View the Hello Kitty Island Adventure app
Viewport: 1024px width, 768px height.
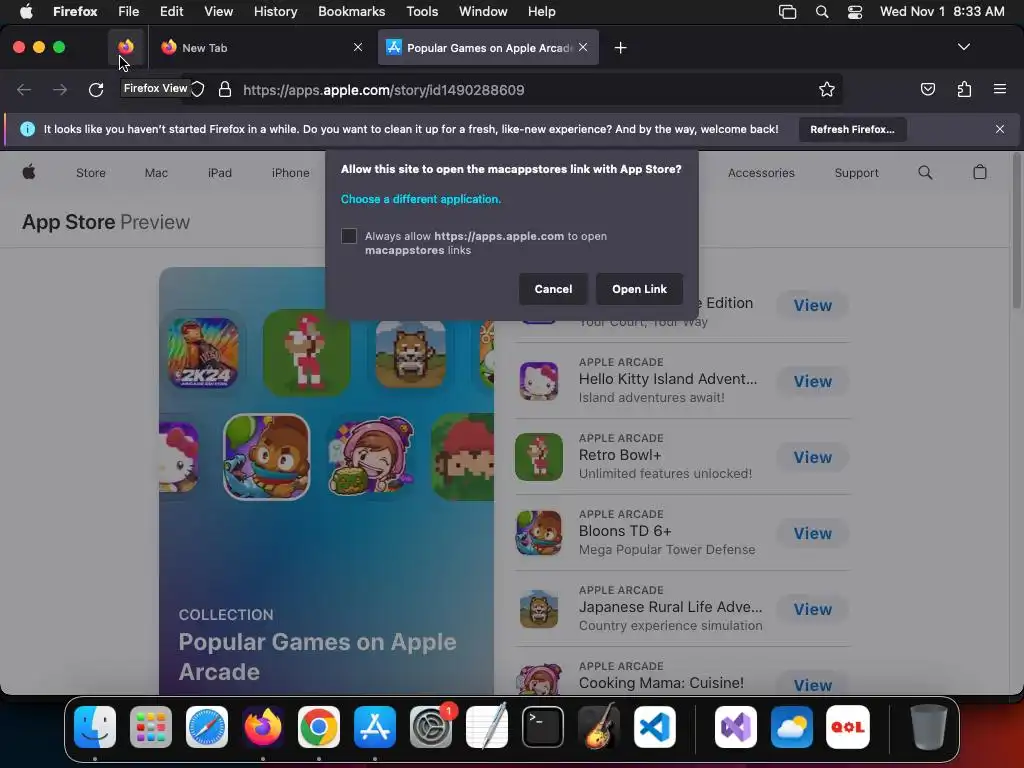click(x=812, y=381)
